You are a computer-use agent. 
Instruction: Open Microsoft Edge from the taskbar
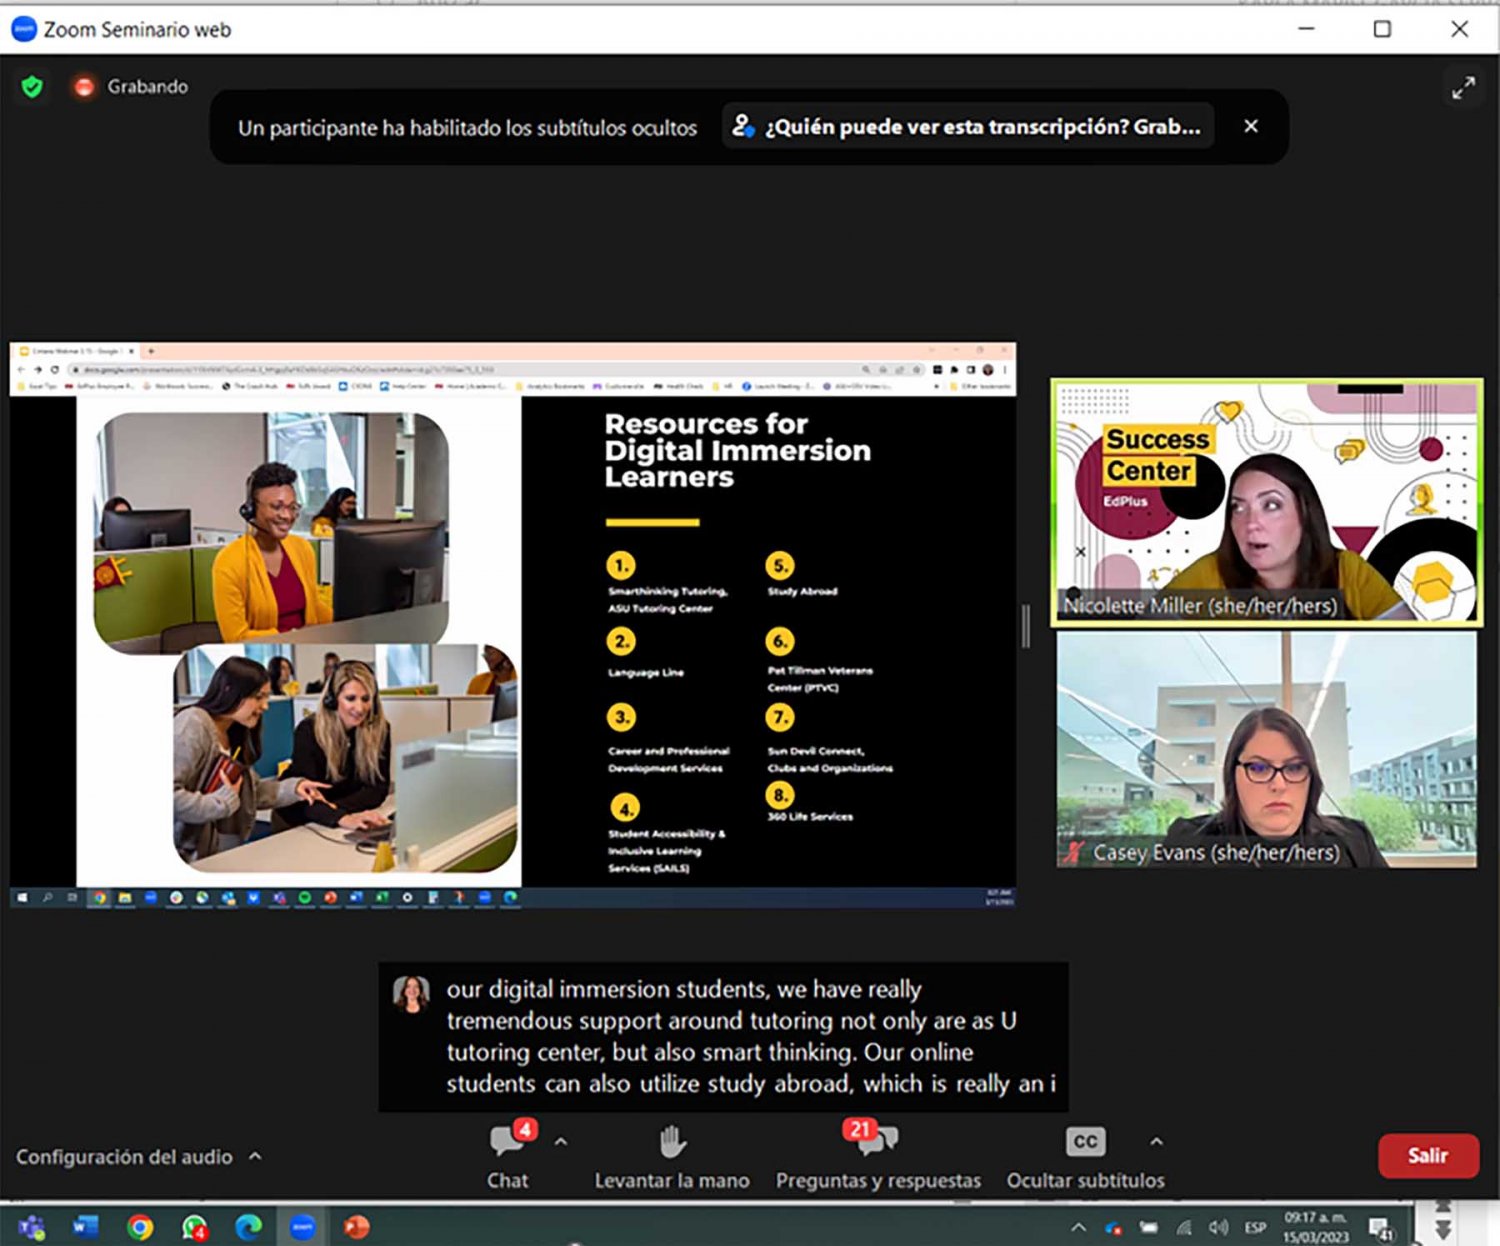pos(248,1226)
